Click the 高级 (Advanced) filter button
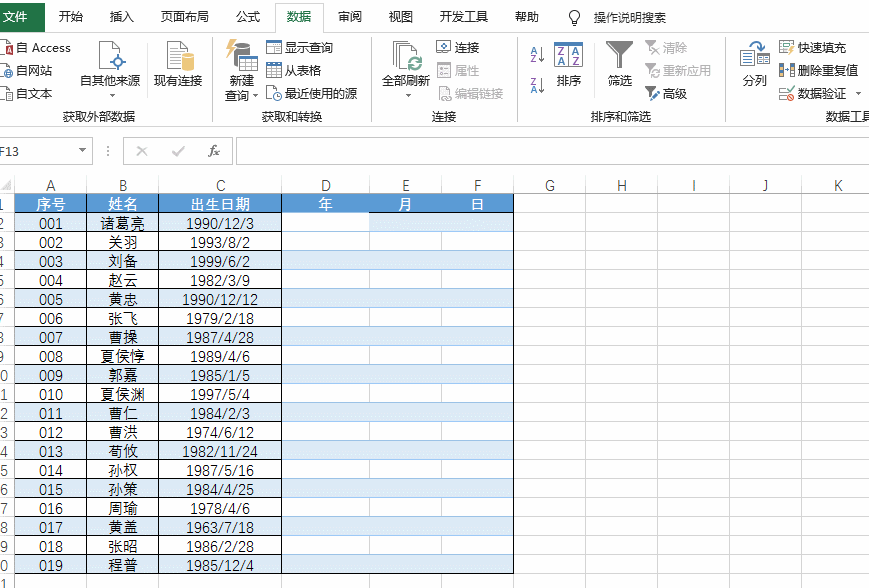 666,94
